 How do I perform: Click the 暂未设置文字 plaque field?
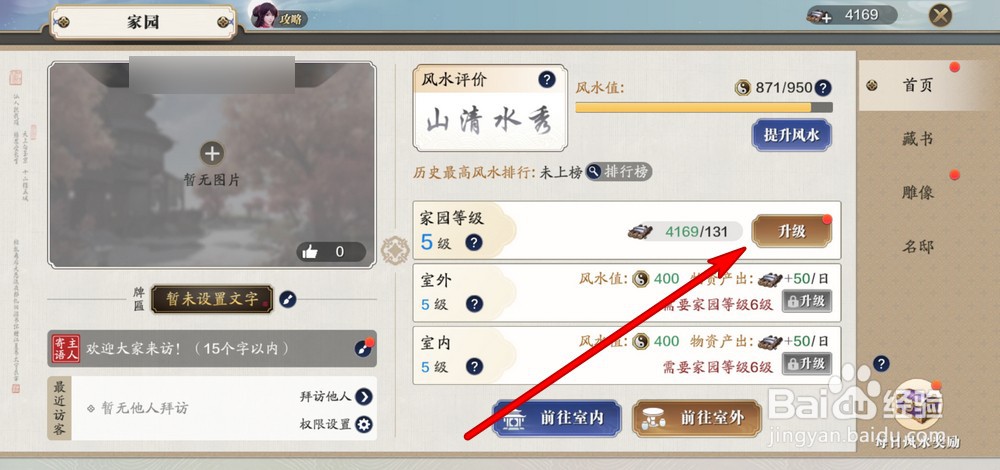pyautogui.click(x=212, y=298)
